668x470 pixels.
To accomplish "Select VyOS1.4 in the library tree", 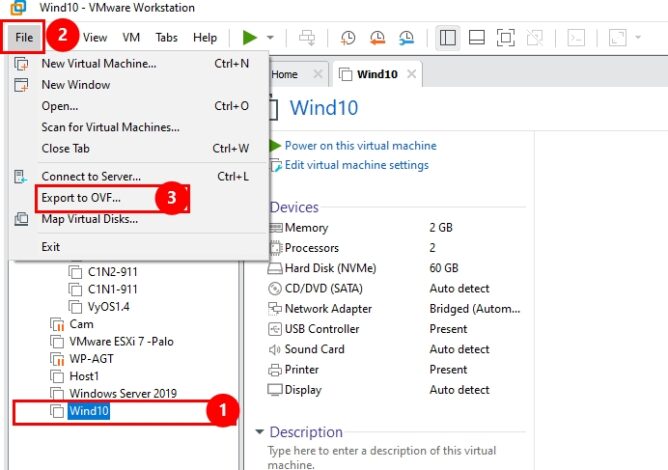I will (108, 307).
